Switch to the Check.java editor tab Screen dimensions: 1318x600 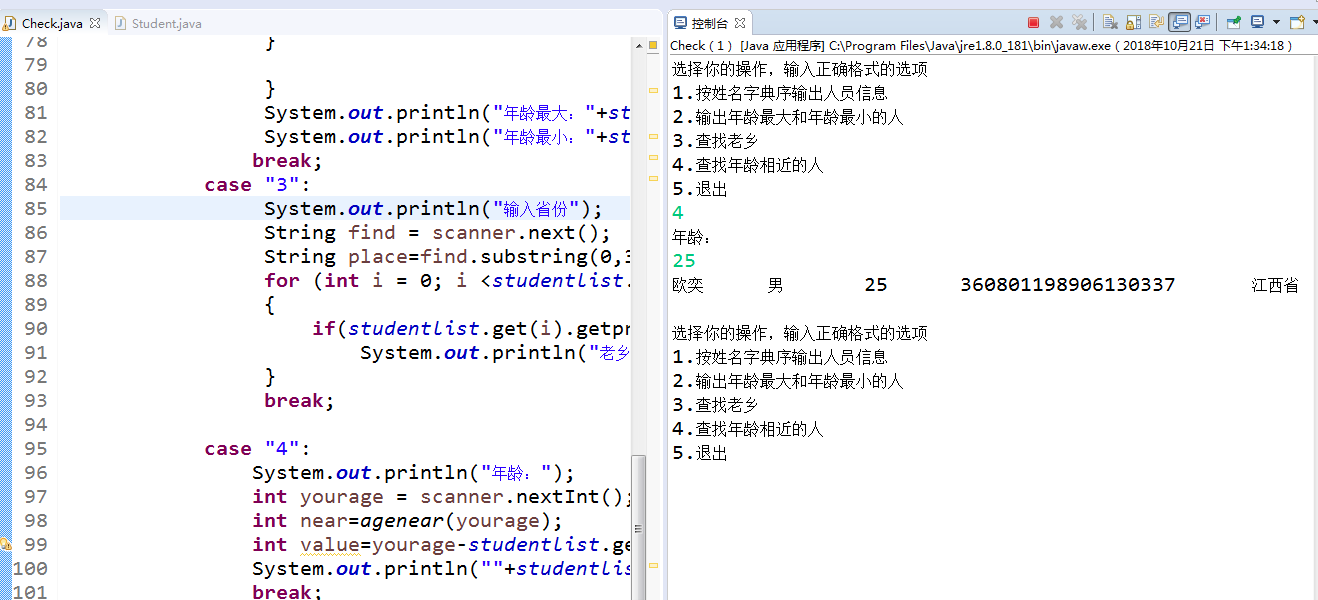pyautogui.click(x=52, y=23)
